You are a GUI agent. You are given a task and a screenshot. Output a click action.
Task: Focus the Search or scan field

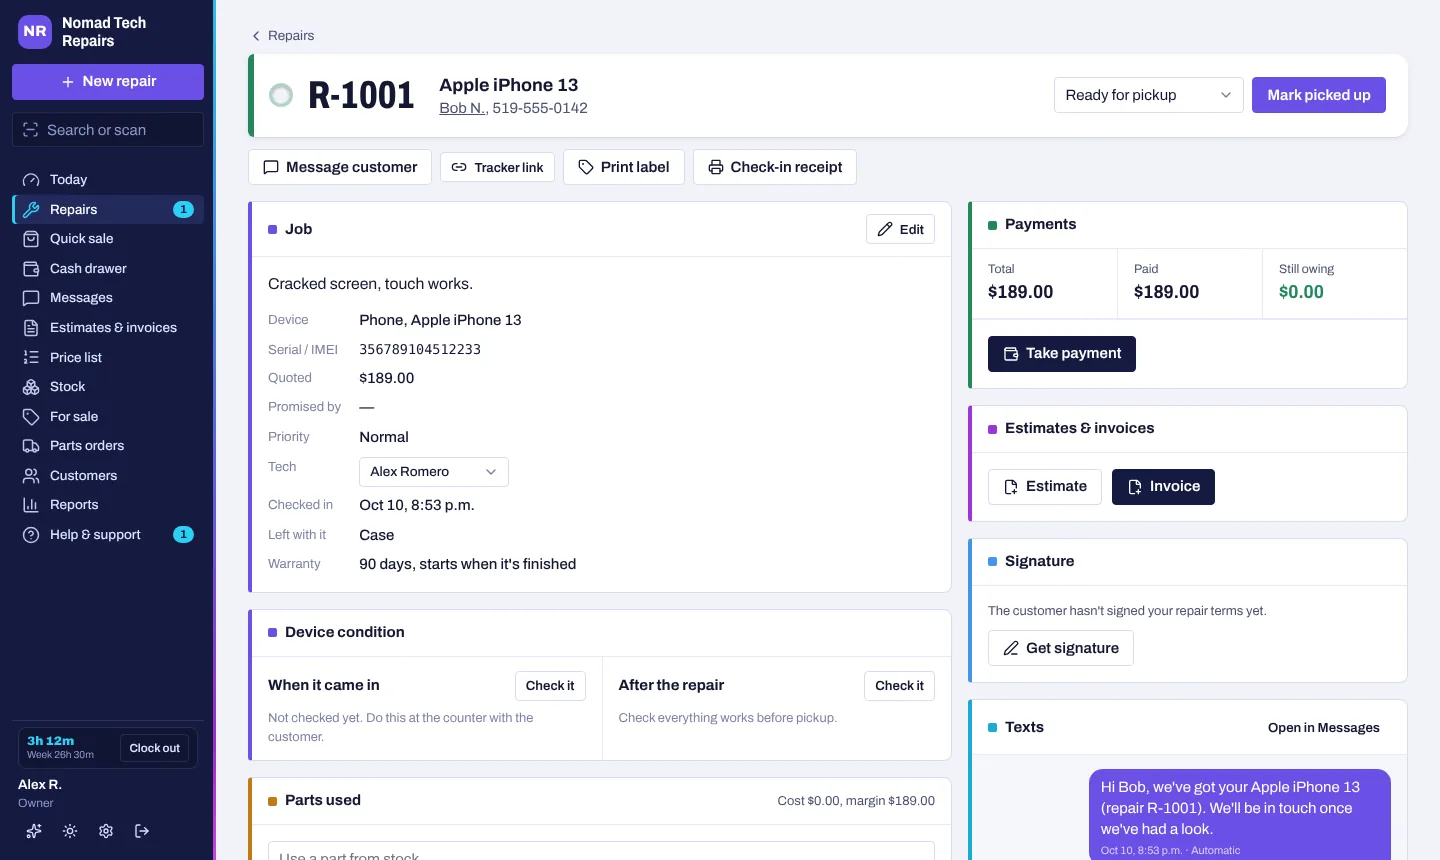coord(108,130)
